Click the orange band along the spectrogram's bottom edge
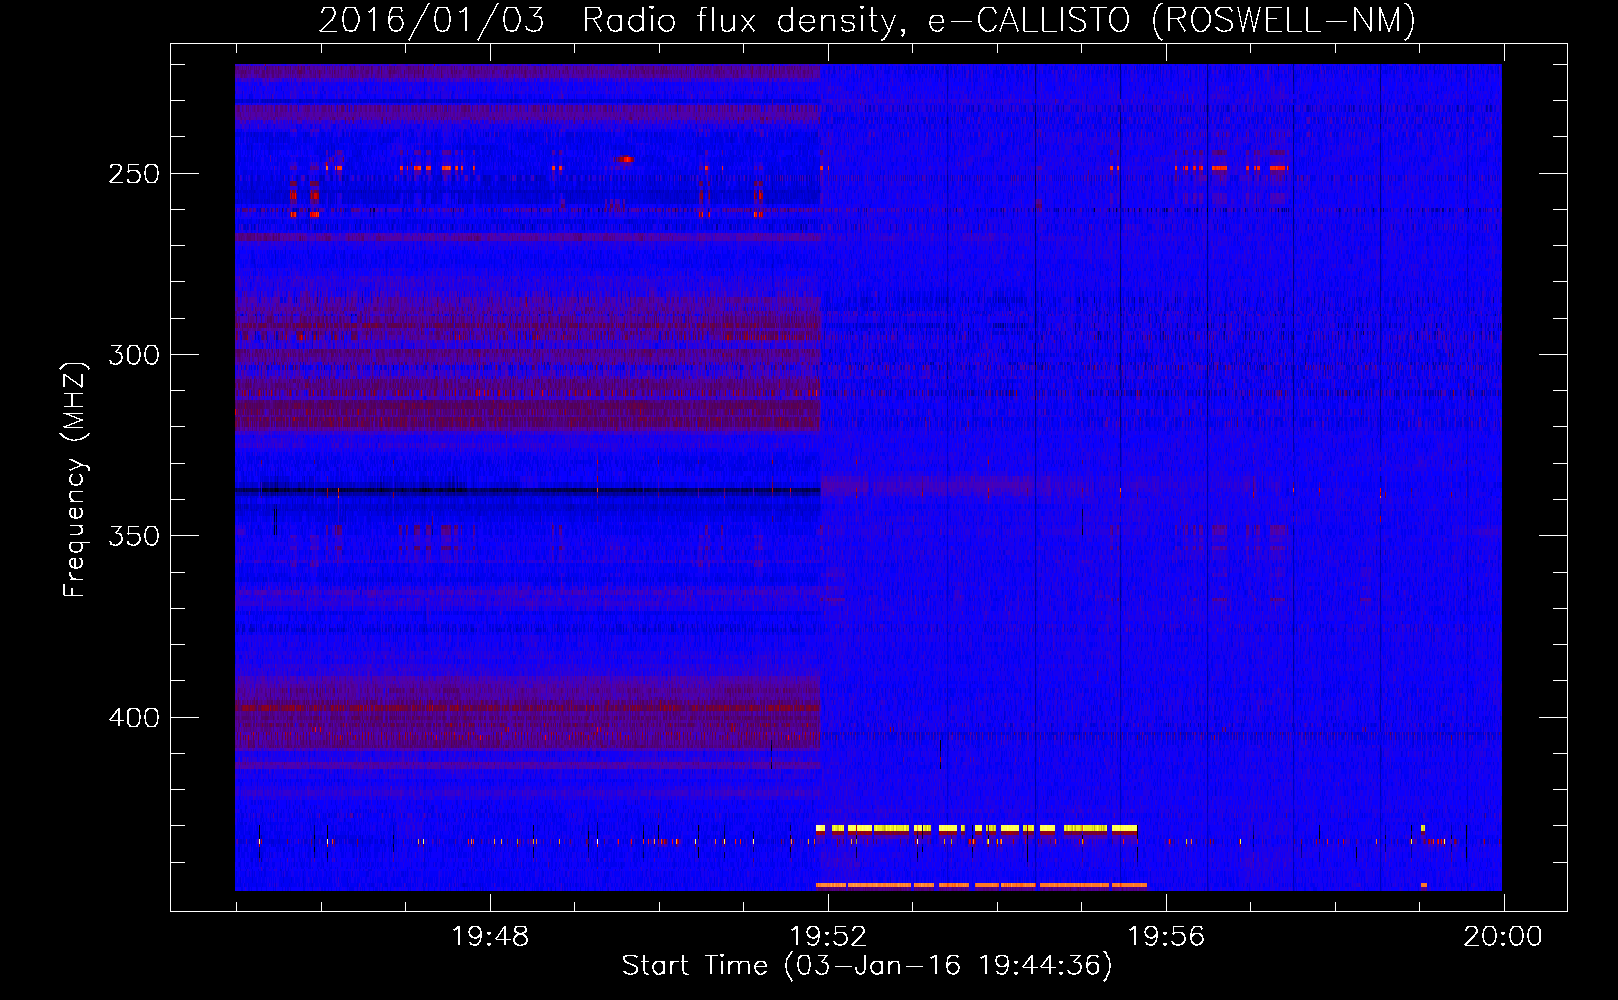This screenshot has height=1000, width=1618. (981, 885)
